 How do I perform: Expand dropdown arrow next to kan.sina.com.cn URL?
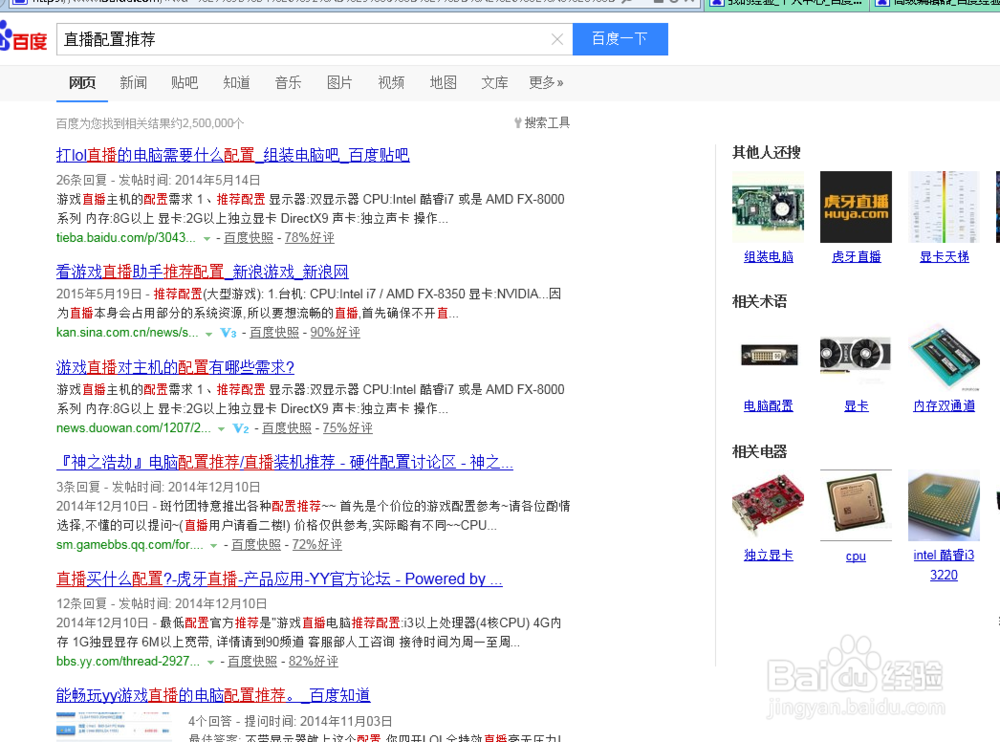coord(209,334)
